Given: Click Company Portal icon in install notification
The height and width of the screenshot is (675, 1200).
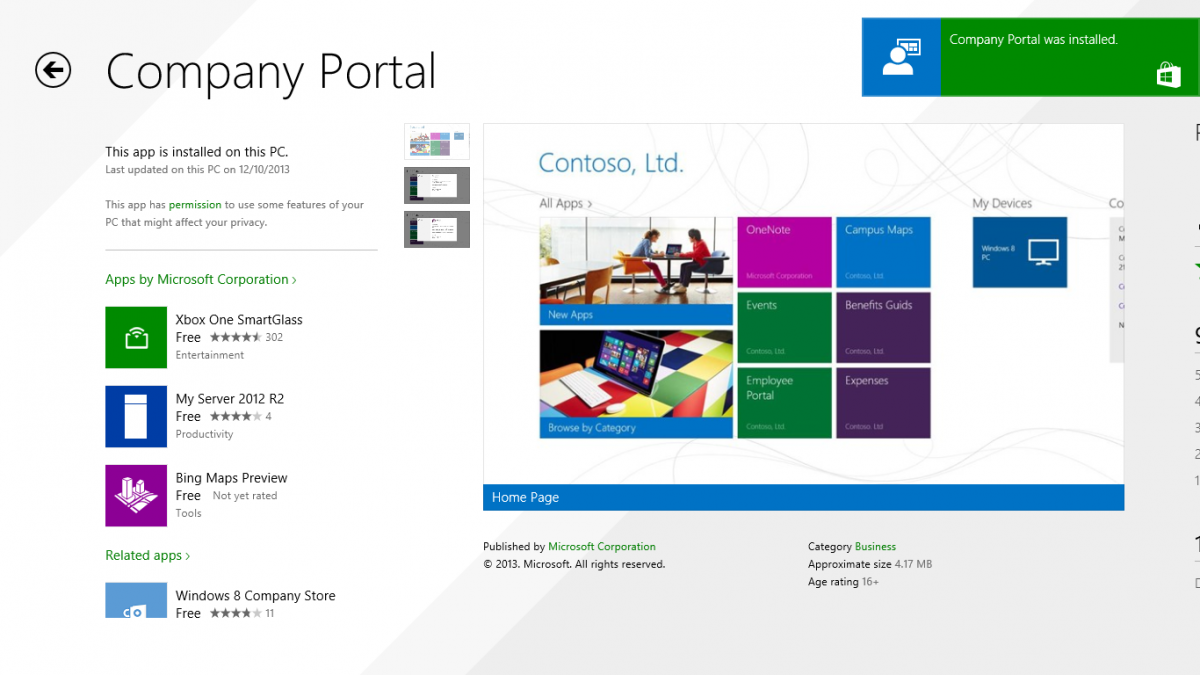Looking at the screenshot, I should (901, 58).
